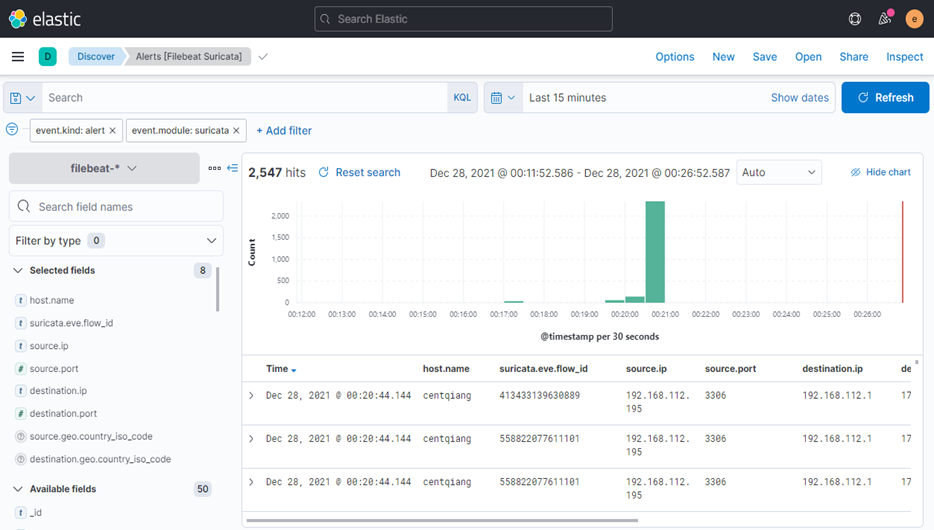The width and height of the screenshot is (934, 530).
Task: Open index pattern options dots icon
Action: (x=214, y=168)
